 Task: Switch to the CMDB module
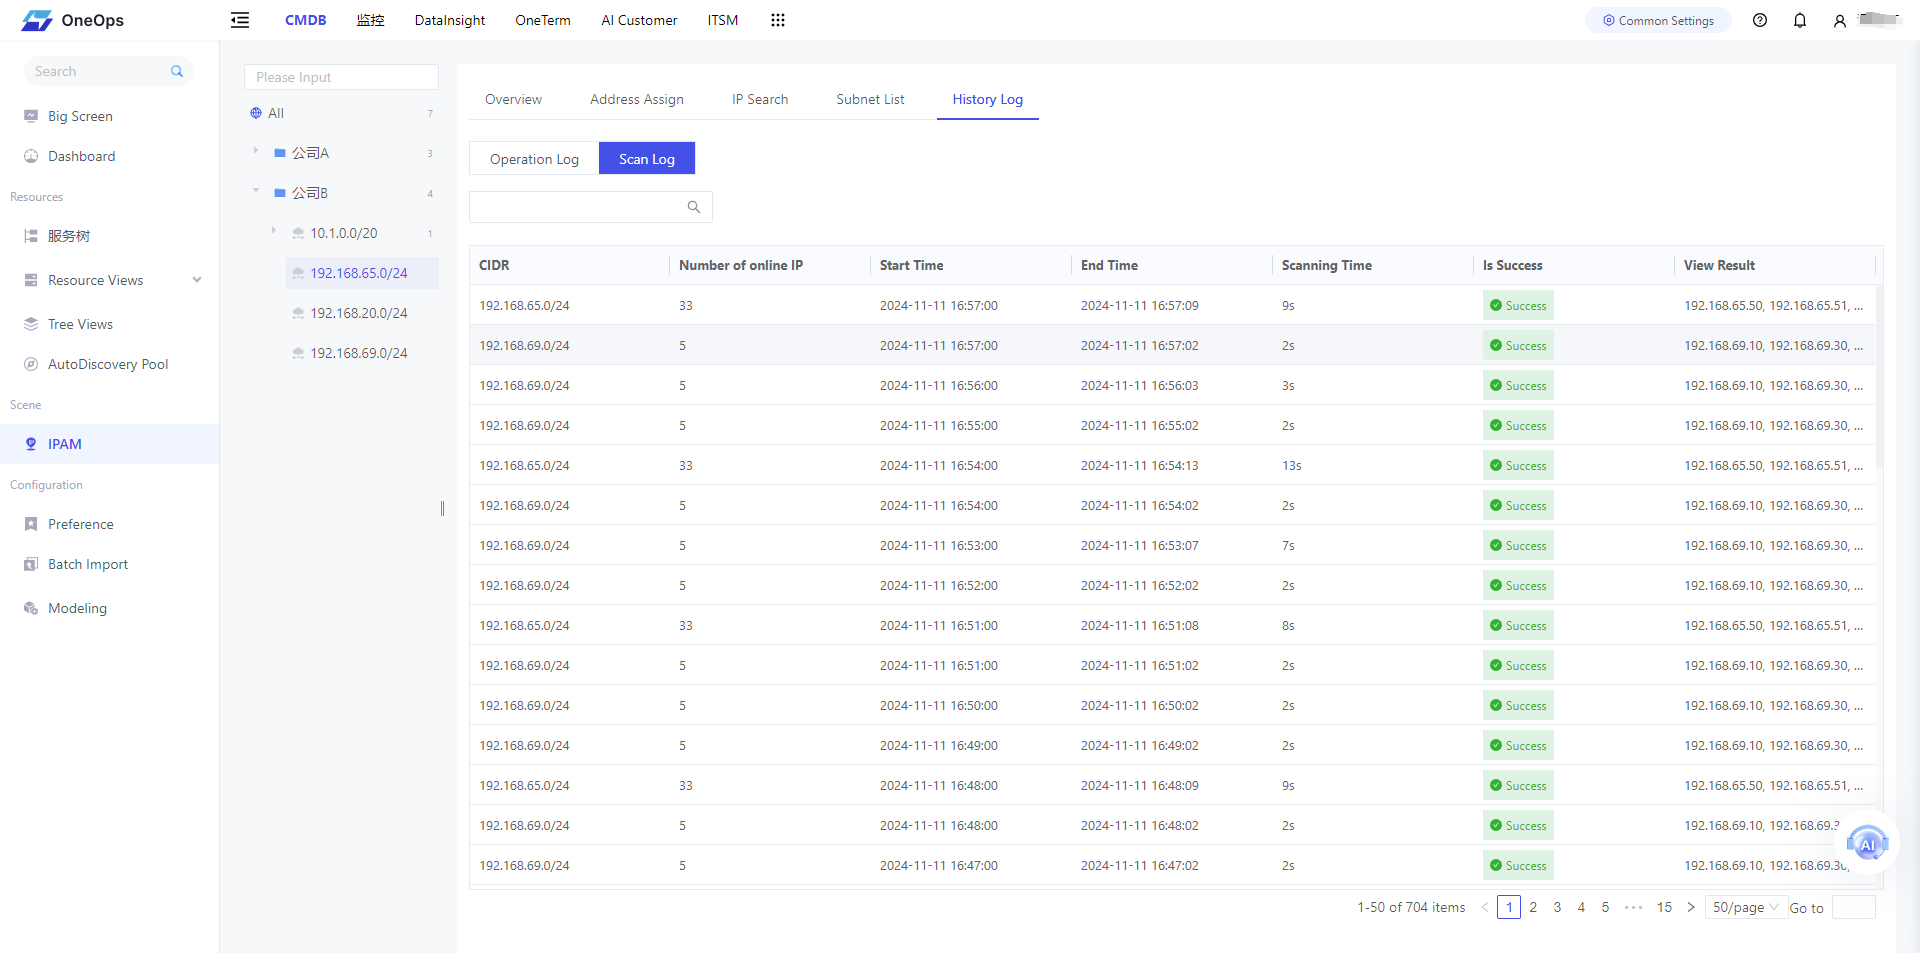pos(306,20)
